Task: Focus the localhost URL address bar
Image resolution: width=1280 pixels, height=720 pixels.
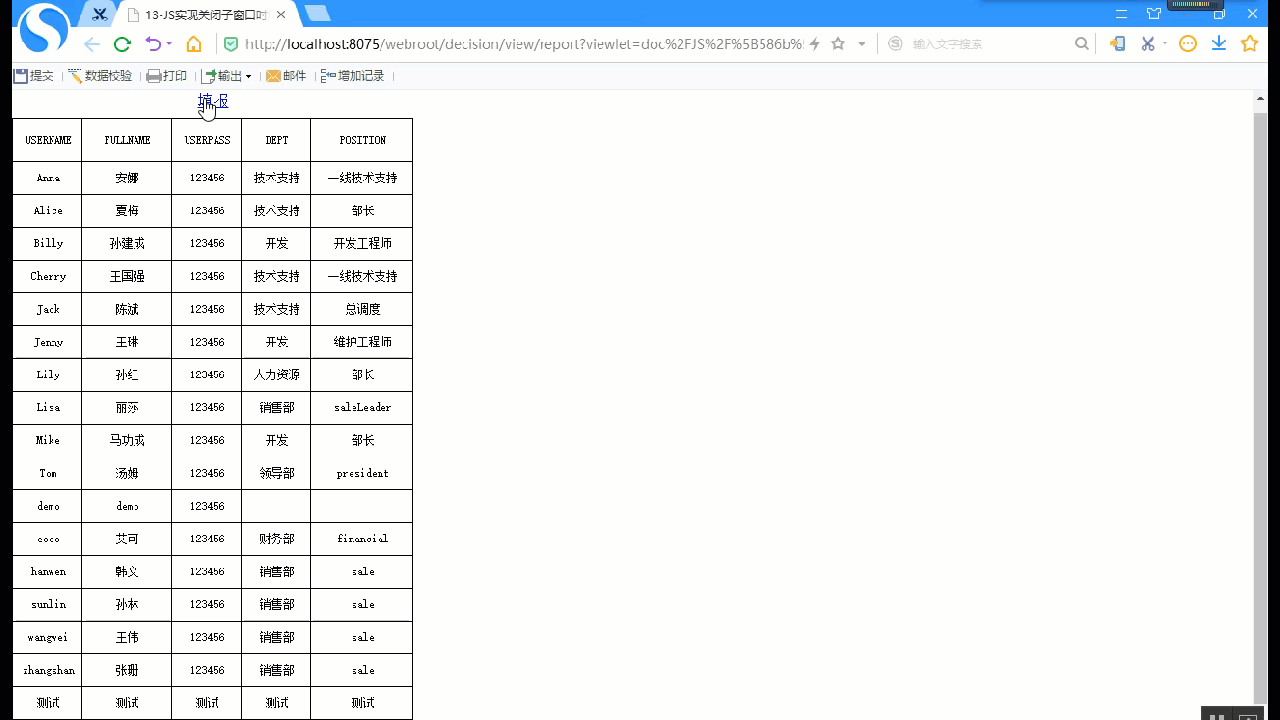Action: (522, 44)
